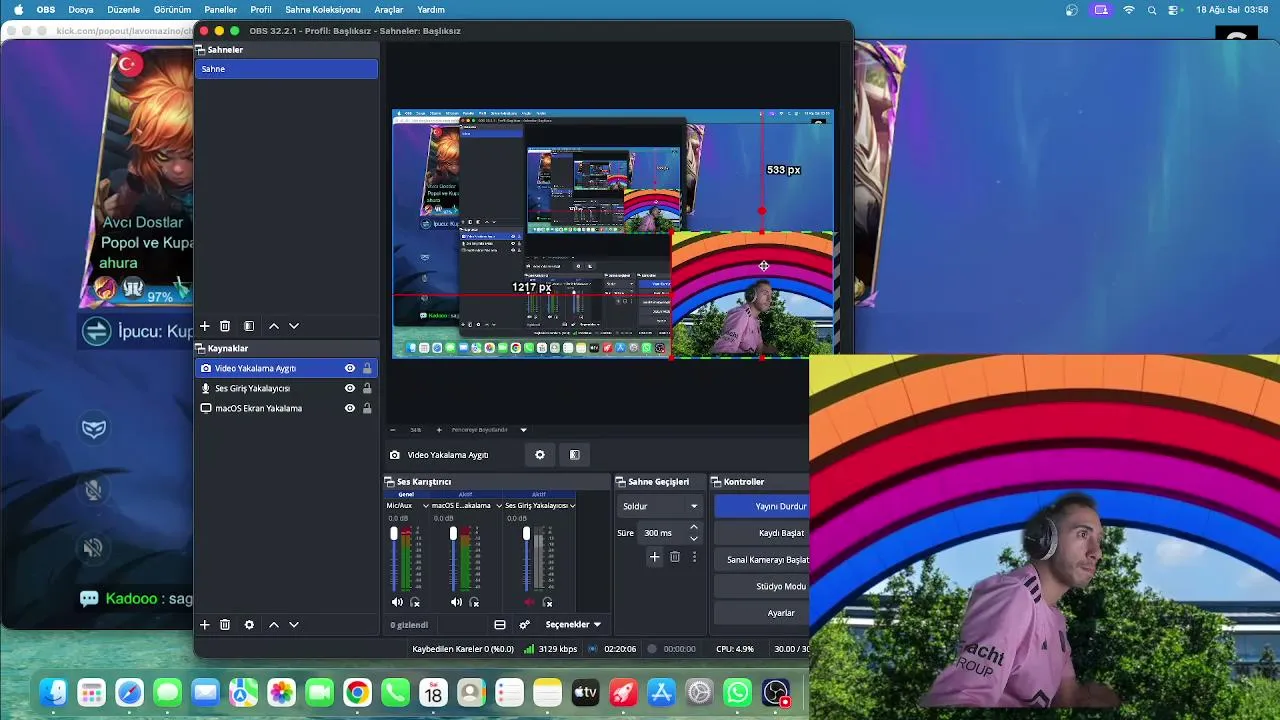Zoom in the preview with plus
The image size is (1280, 720).
(x=438, y=430)
